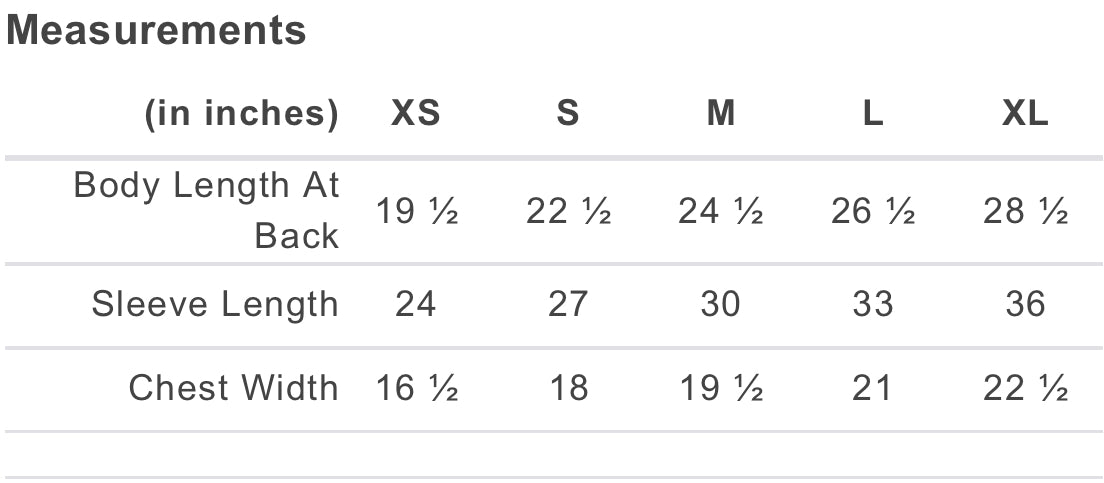The height and width of the screenshot is (483, 1104).
Task: Select the S size column header
Action: pyautogui.click(x=567, y=113)
